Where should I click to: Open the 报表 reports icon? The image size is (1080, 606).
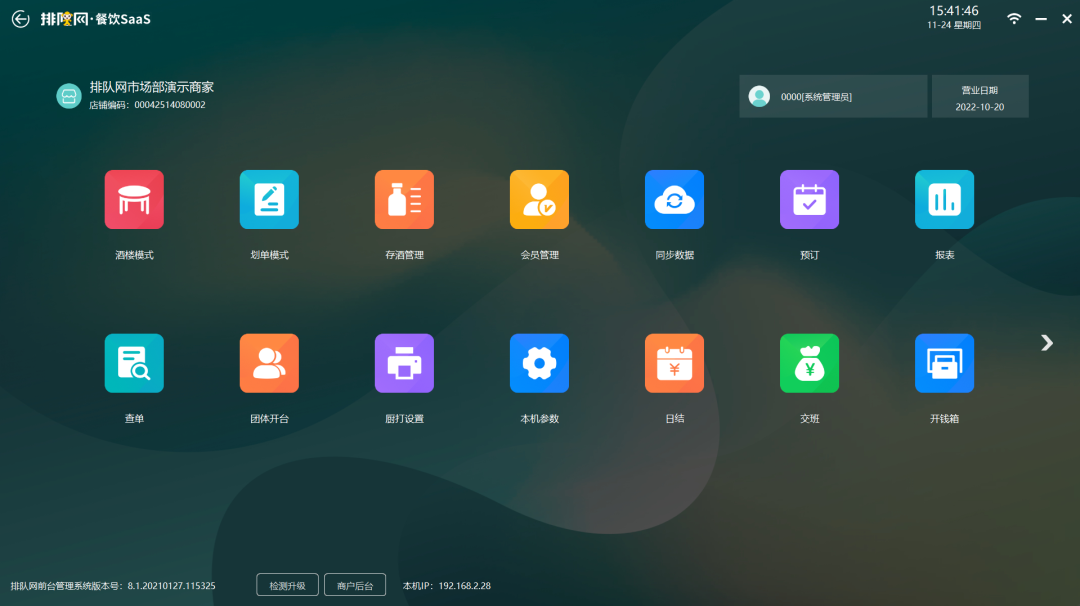(x=944, y=200)
